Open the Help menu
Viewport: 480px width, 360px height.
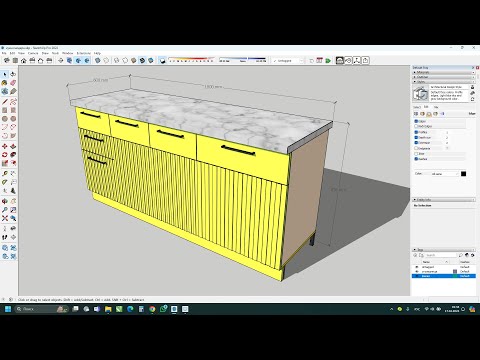(x=97, y=53)
